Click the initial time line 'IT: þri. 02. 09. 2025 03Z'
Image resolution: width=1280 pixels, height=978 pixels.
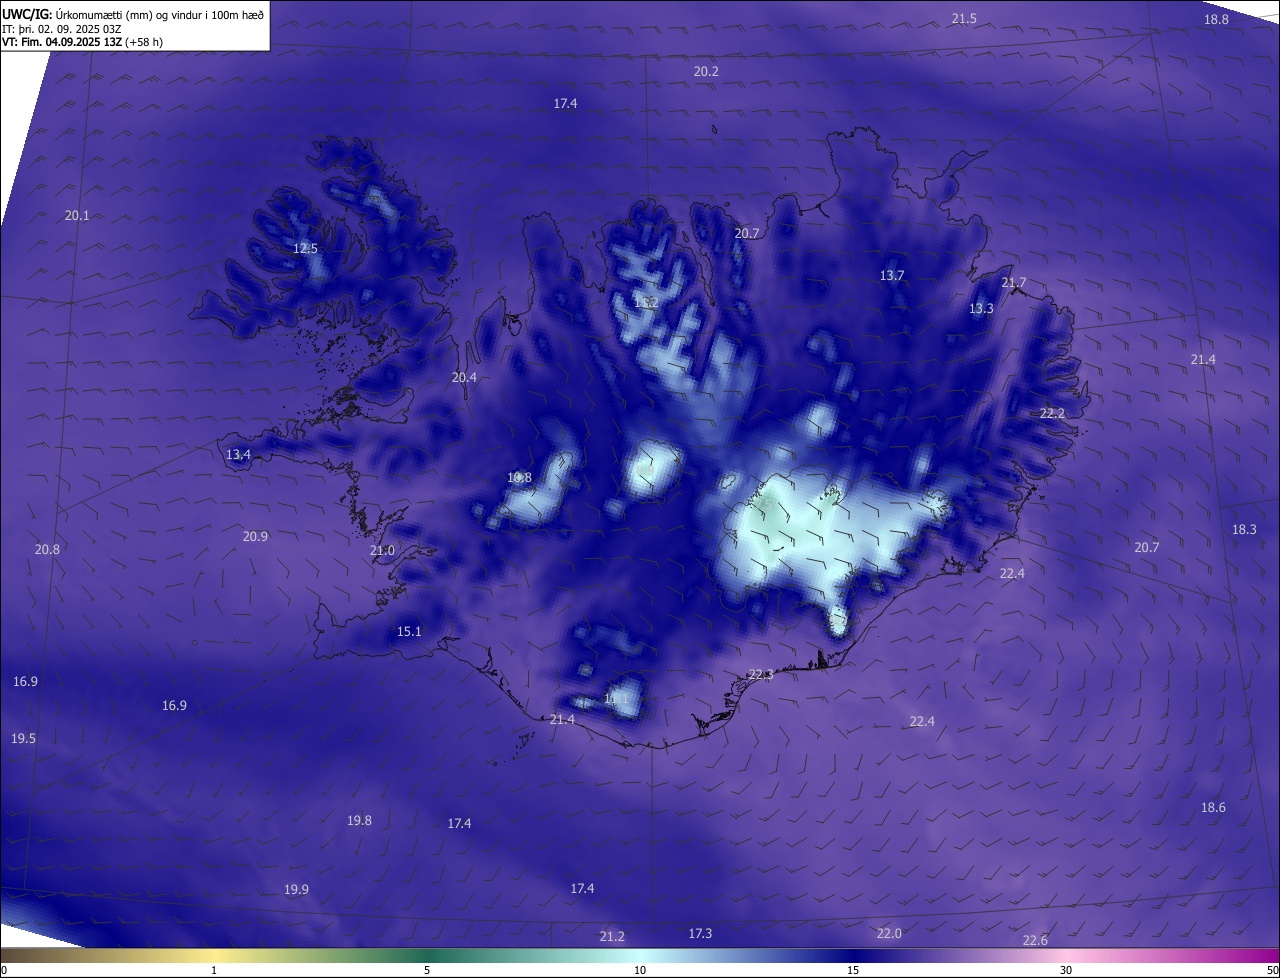pos(61,29)
